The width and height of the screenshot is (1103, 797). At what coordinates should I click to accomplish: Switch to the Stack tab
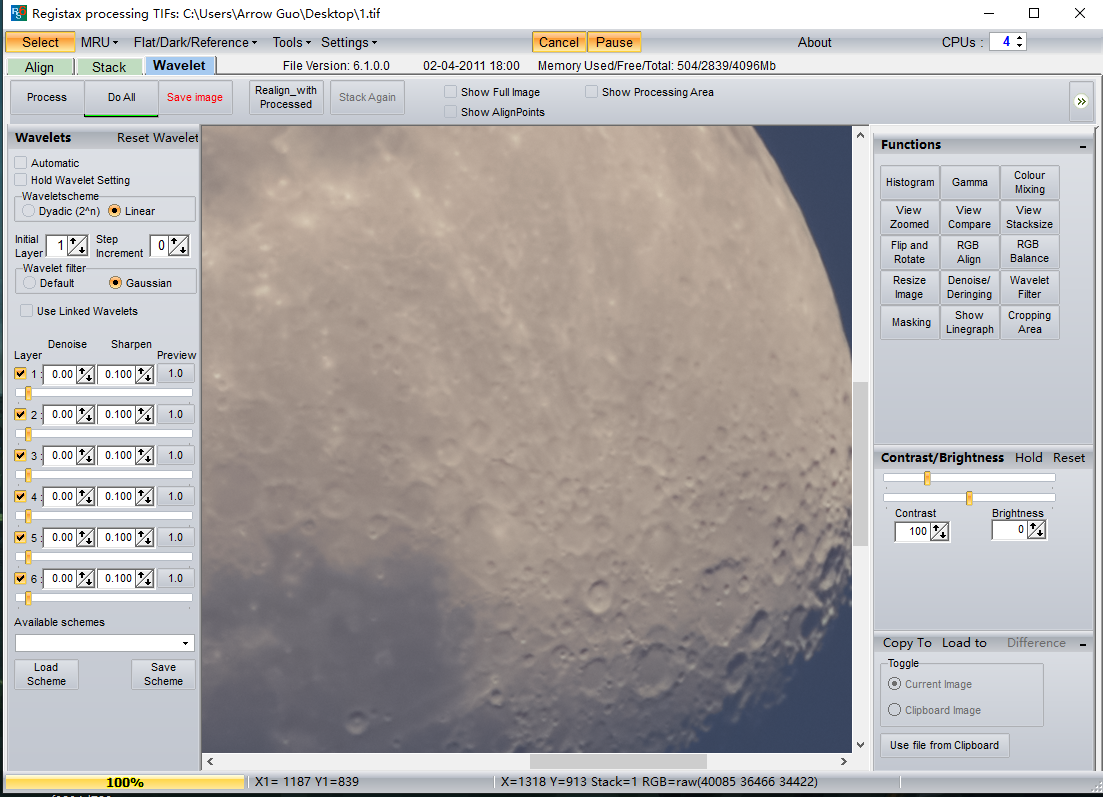tap(109, 67)
